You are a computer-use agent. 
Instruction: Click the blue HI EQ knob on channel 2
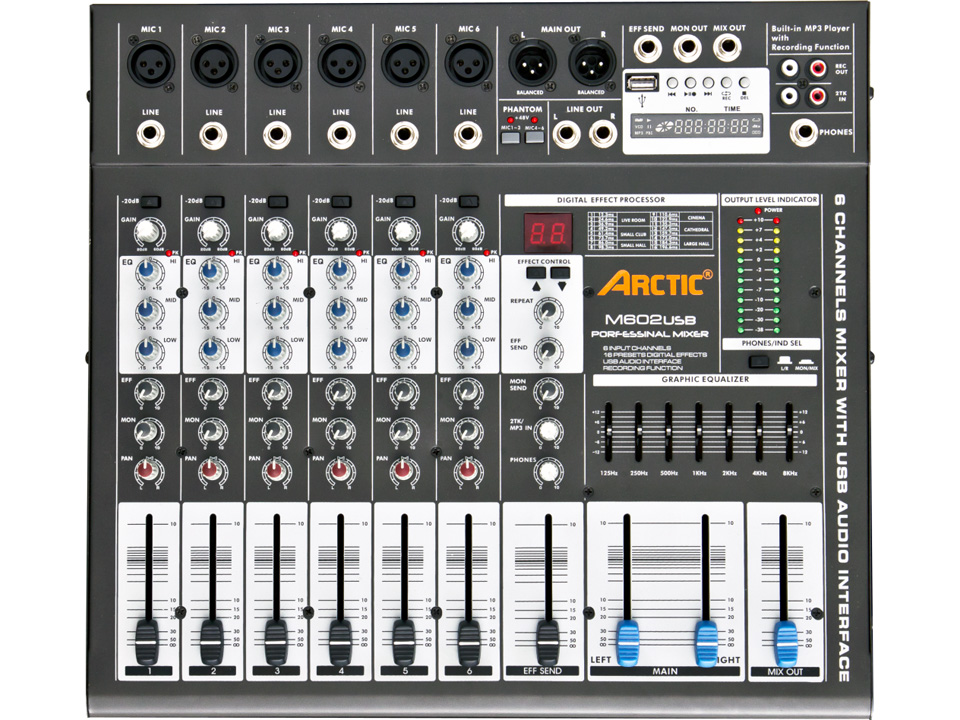210,271
